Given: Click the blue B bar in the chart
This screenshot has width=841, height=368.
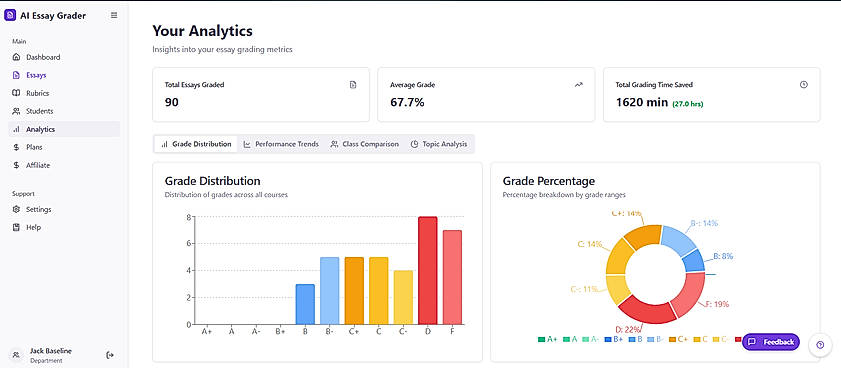Looking at the screenshot, I should click(x=305, y=304).
